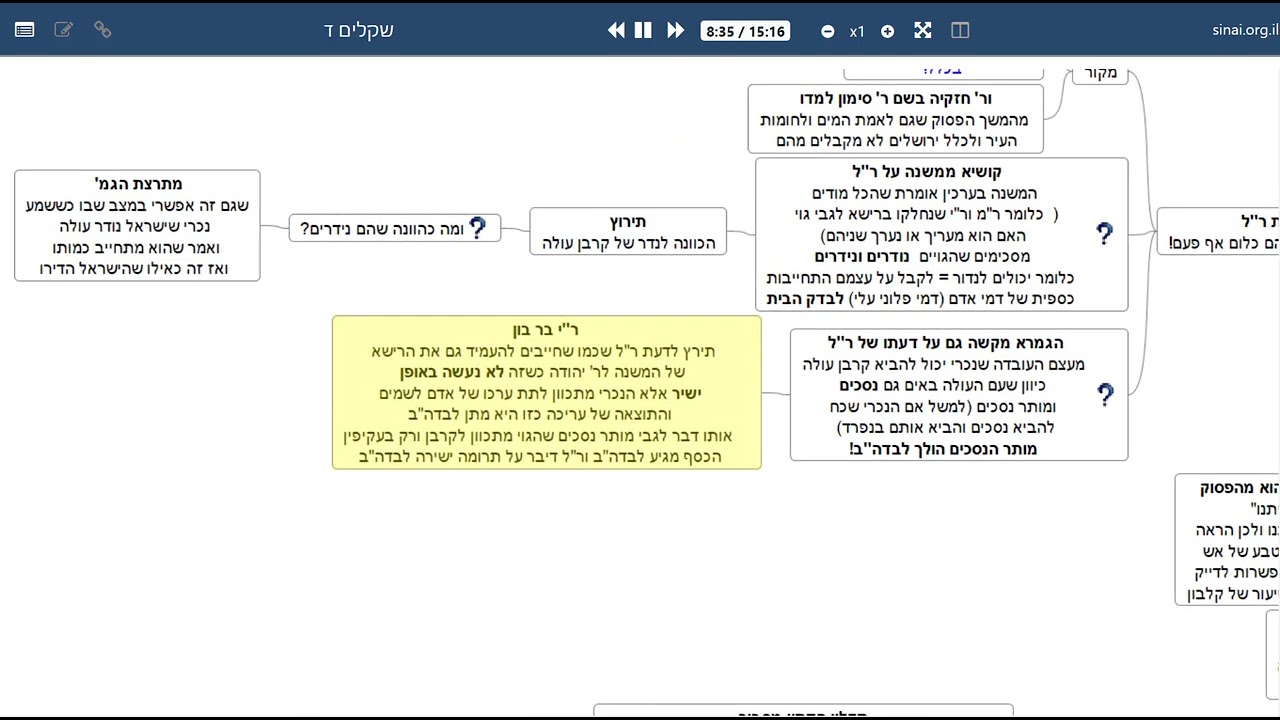Select the תירוץ node
Image resolution: width=1280 pixels, height=720 pixels.
tap(628, 231)
